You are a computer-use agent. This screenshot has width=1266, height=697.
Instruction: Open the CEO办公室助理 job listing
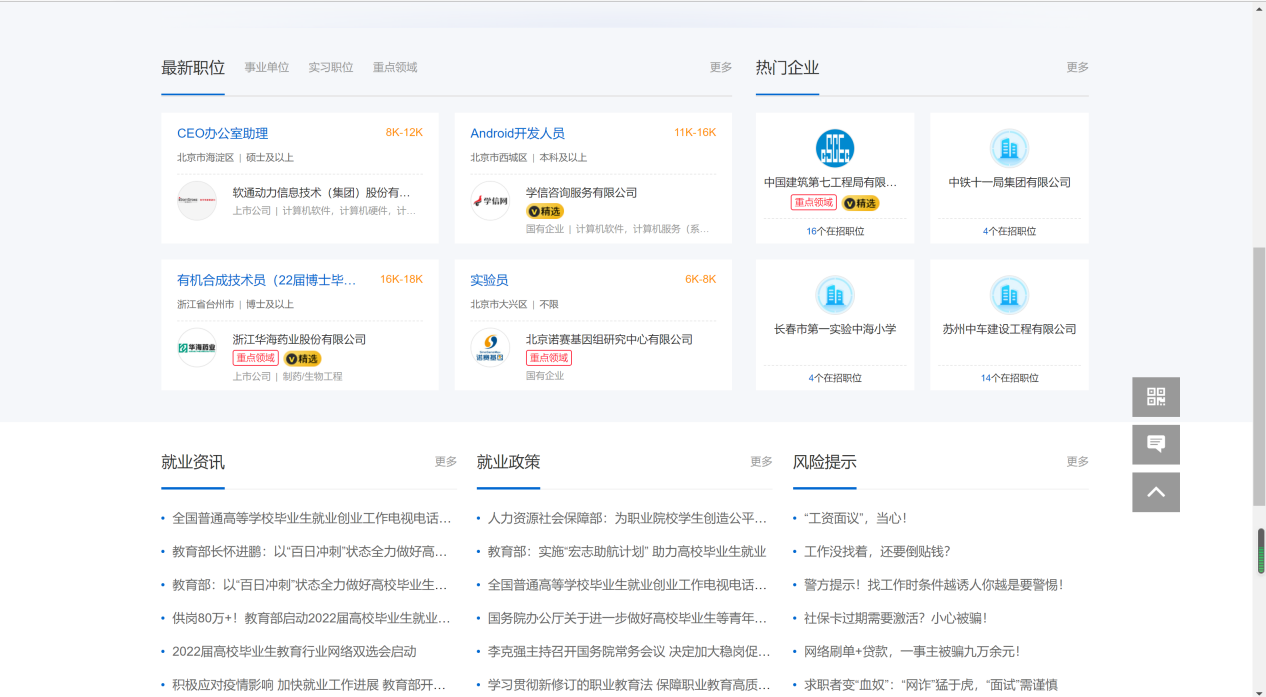click(x=222, y=133)
